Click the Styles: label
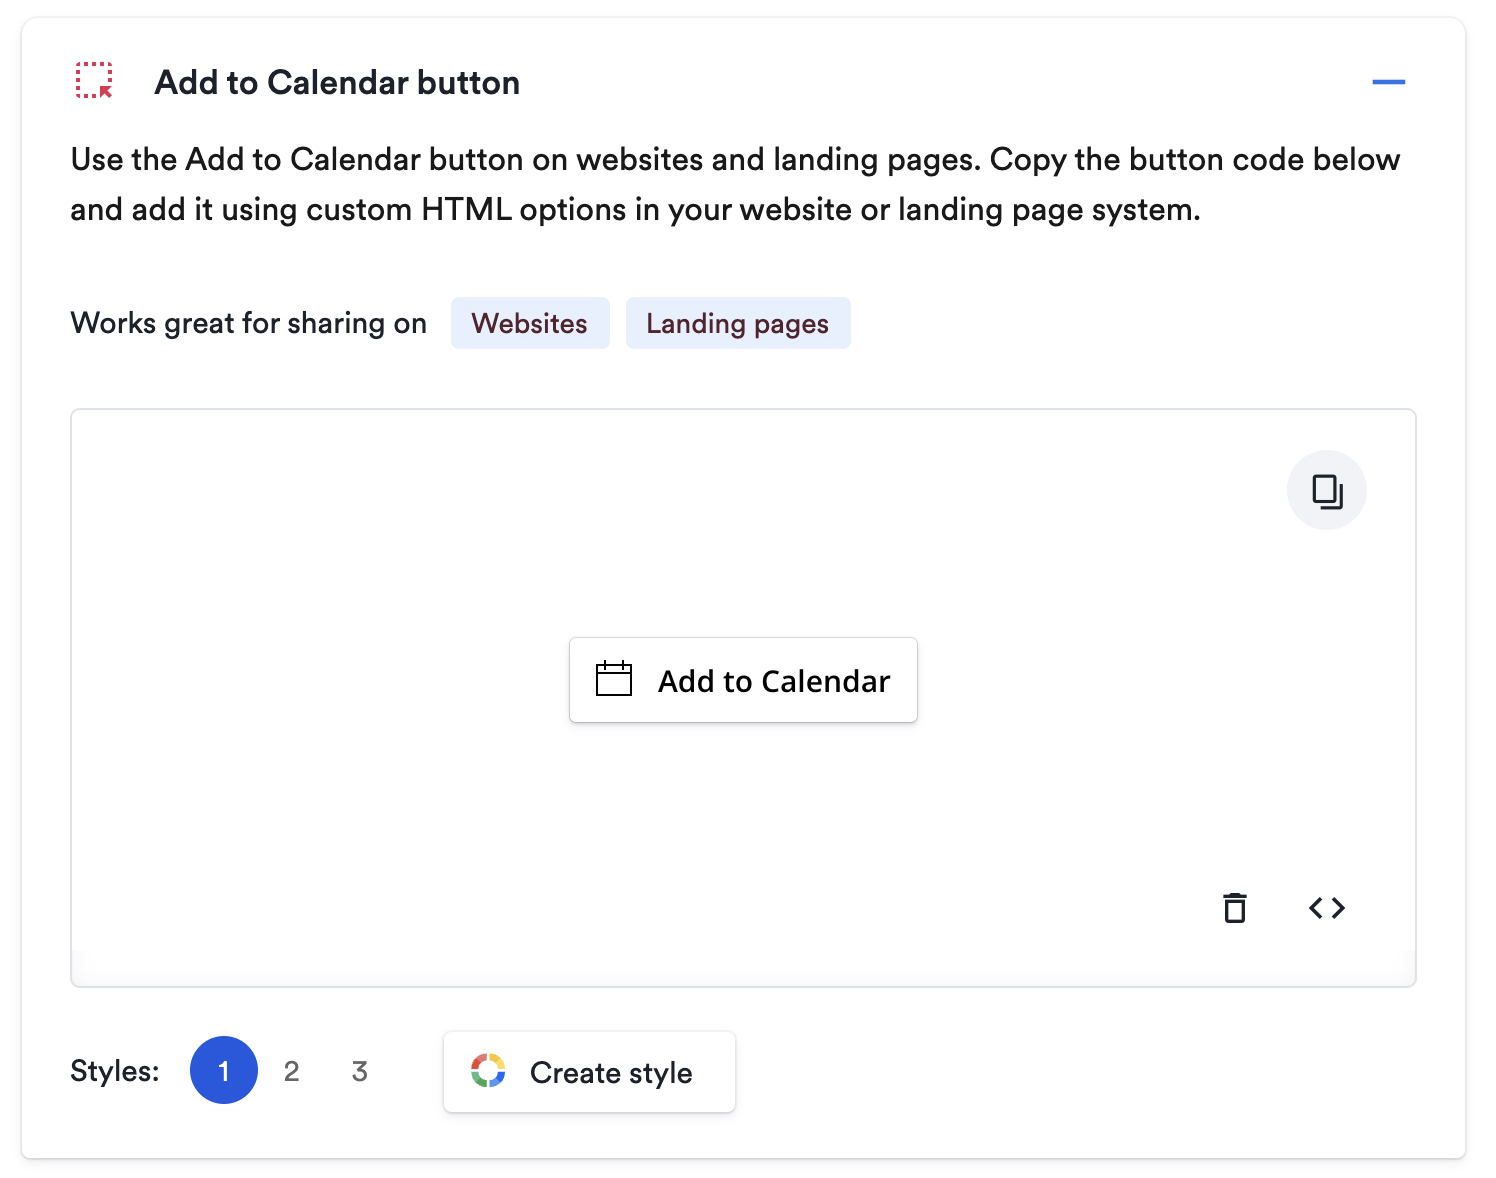The width and height of the screenshot is (1496, 1178). pyautogui.click(x=115, y=1071)
